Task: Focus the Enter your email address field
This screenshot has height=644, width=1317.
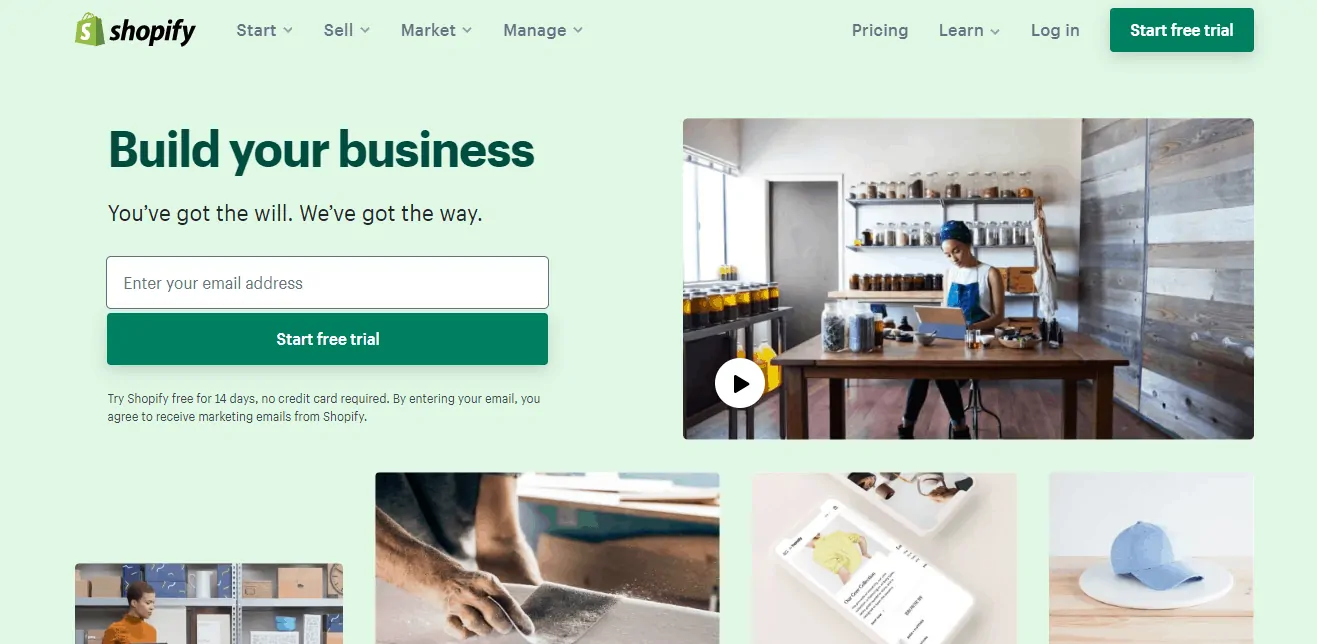Action: point(327,283)
